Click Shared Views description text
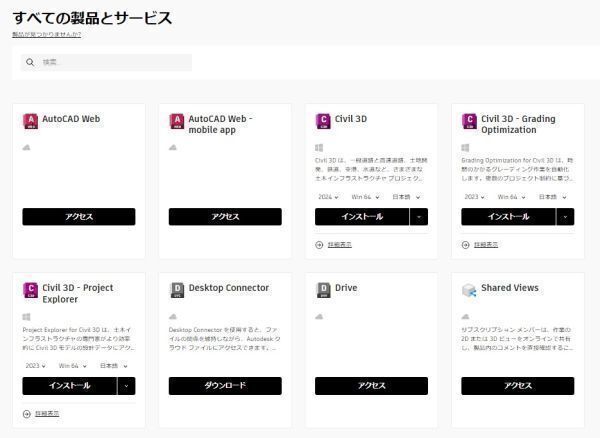600x438 pixels. 517,339
